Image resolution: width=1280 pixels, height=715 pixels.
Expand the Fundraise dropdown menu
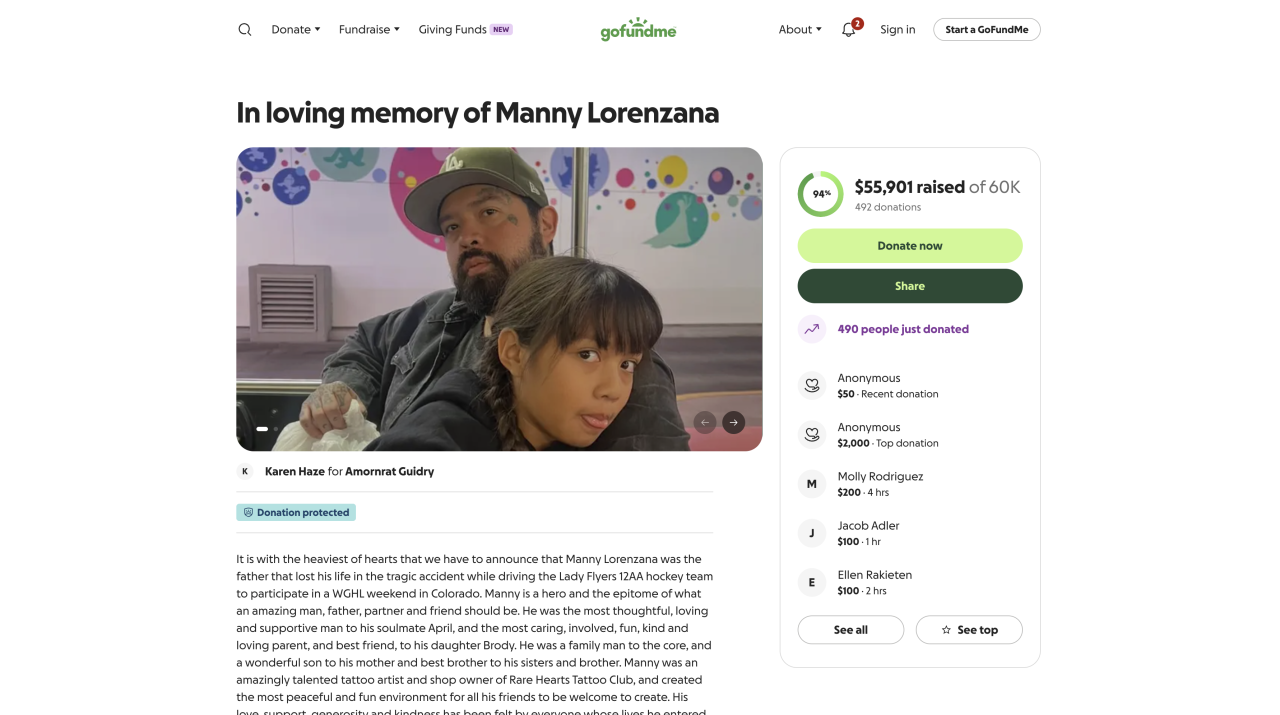(369, 30)
